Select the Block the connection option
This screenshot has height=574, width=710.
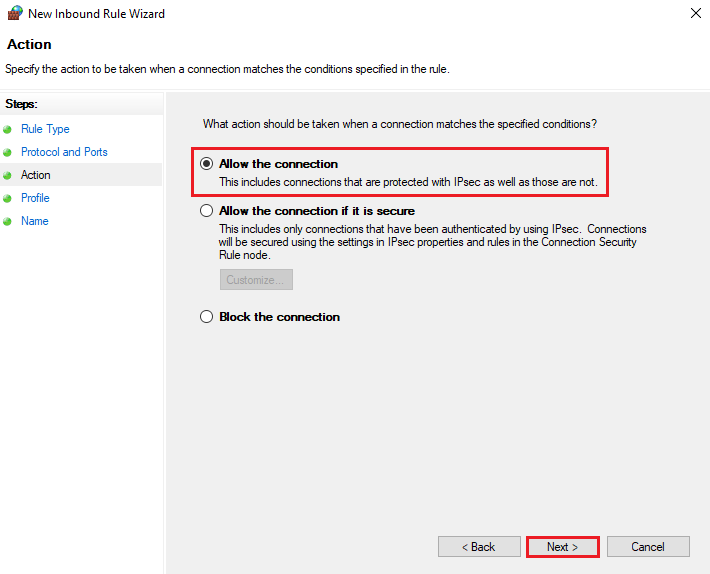click(207, 317)
